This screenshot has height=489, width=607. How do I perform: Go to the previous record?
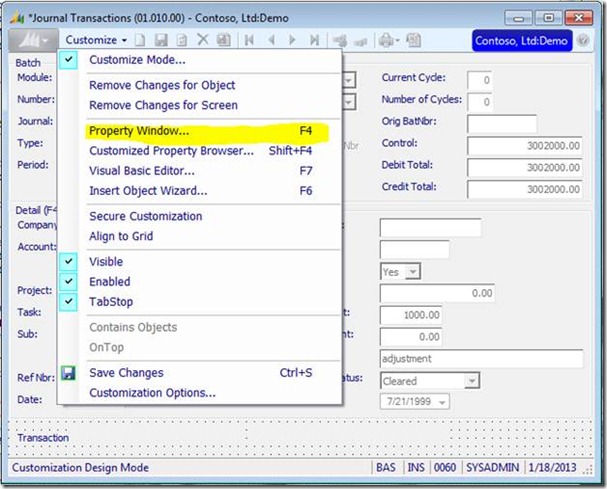pos(271,40)
